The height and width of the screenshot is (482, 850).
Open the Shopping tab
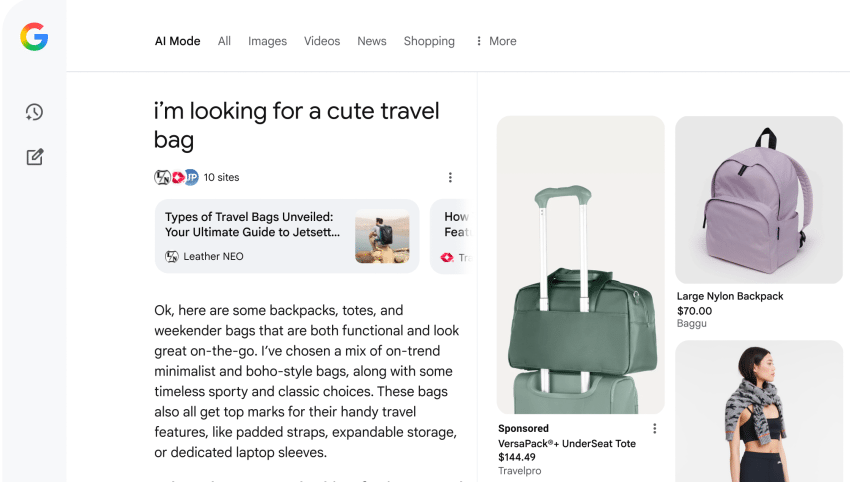pyautogui.click(x=429, y=41)
